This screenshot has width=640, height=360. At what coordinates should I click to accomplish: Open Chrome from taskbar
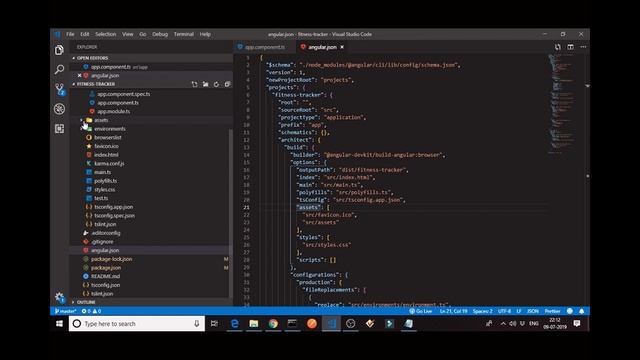[273, 324]
